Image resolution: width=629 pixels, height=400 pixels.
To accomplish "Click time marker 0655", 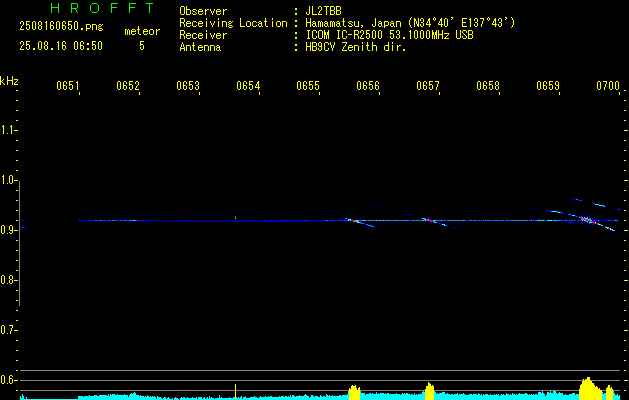I will (308, 86).
